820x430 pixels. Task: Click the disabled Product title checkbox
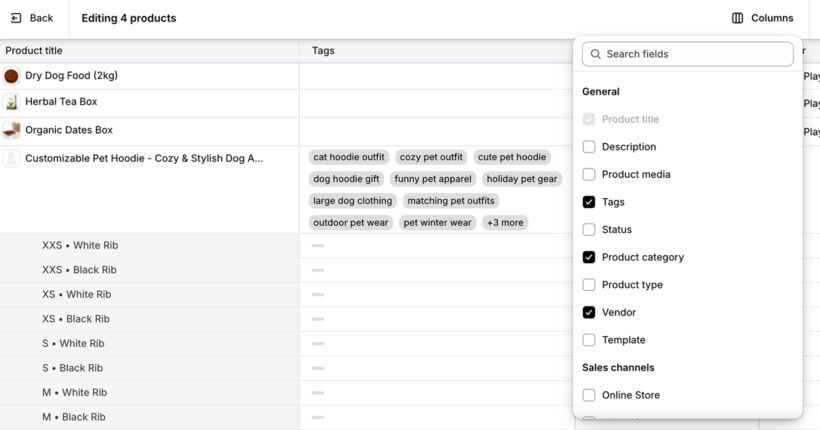589,119
